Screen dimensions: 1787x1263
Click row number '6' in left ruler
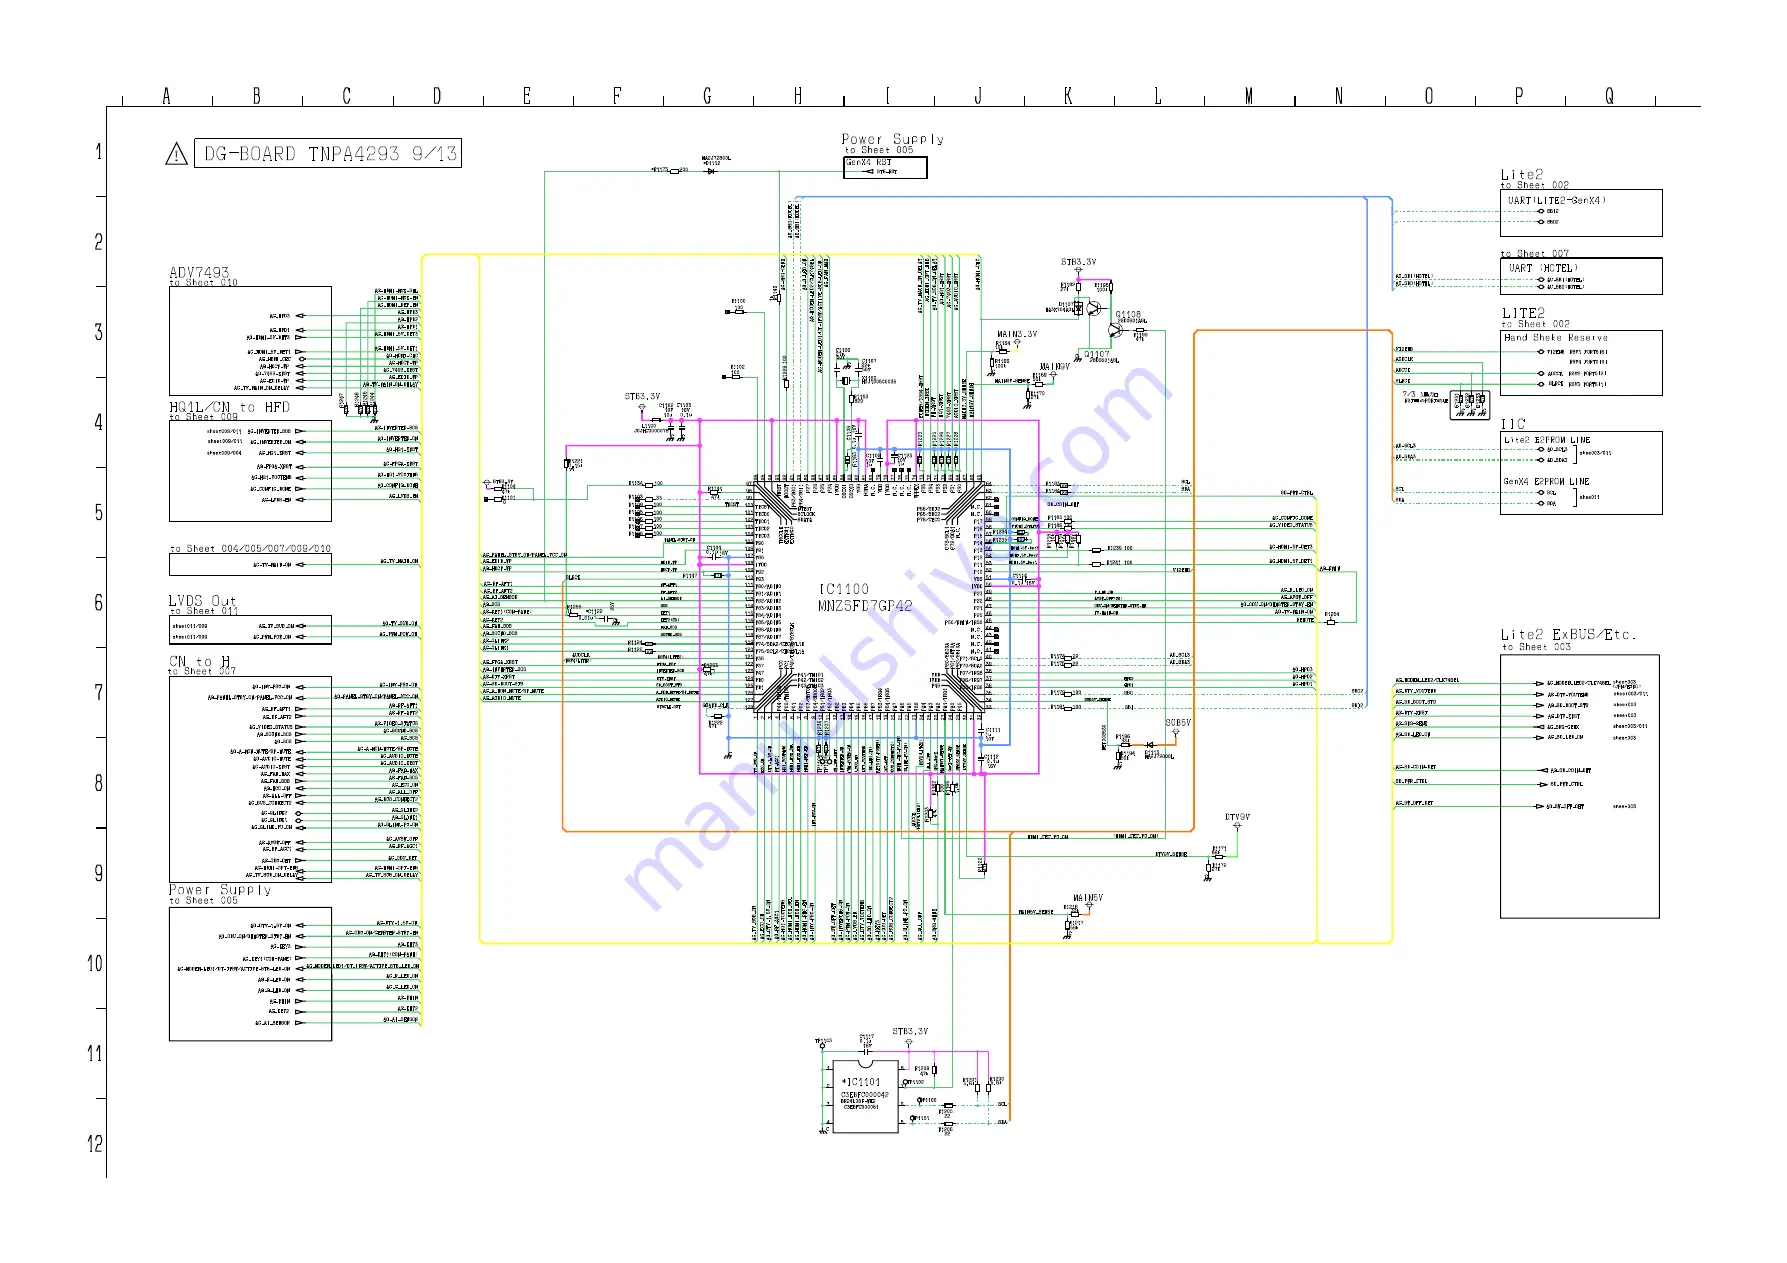[98, 602]
